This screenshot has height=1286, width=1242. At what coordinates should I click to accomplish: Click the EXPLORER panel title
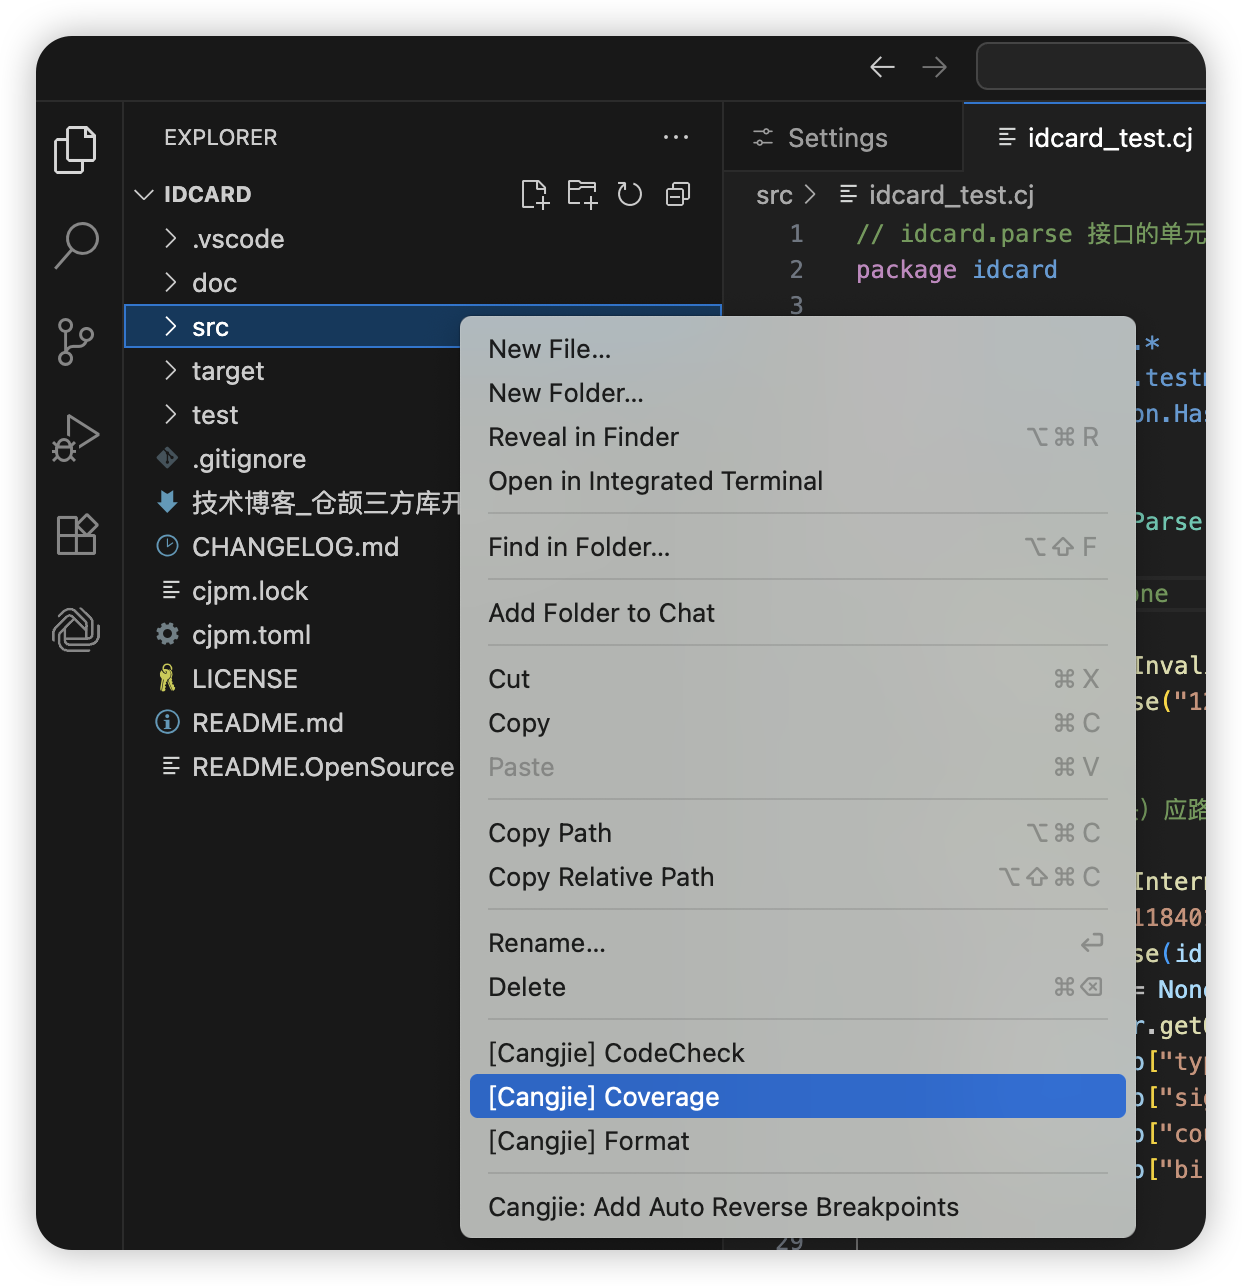pyautogui.click(x=221, y=138)
